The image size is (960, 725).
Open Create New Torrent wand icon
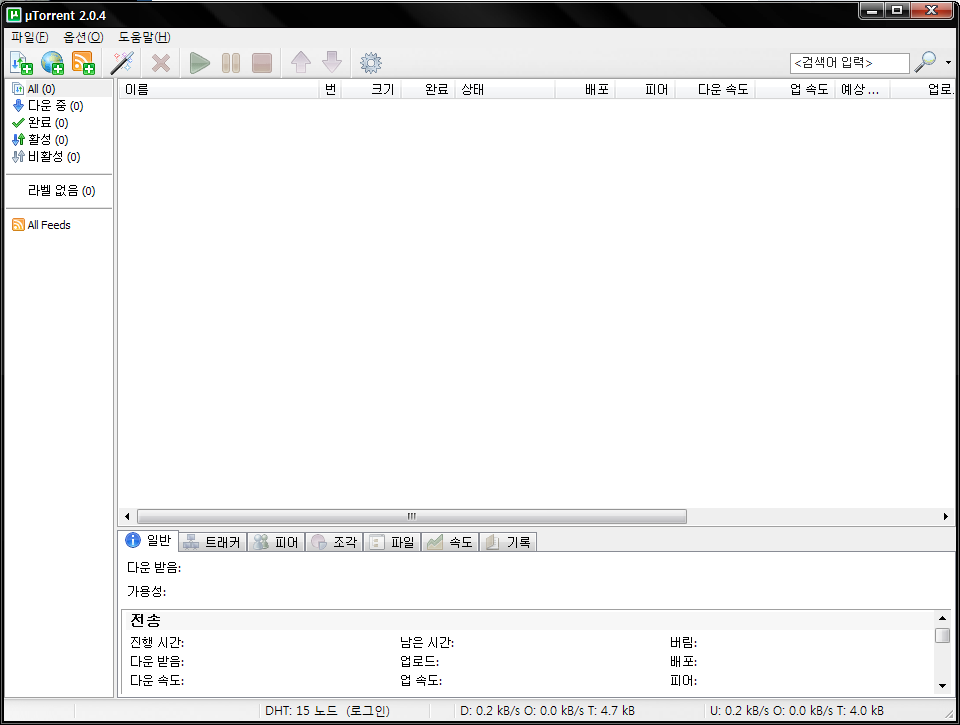coord(122,63)
